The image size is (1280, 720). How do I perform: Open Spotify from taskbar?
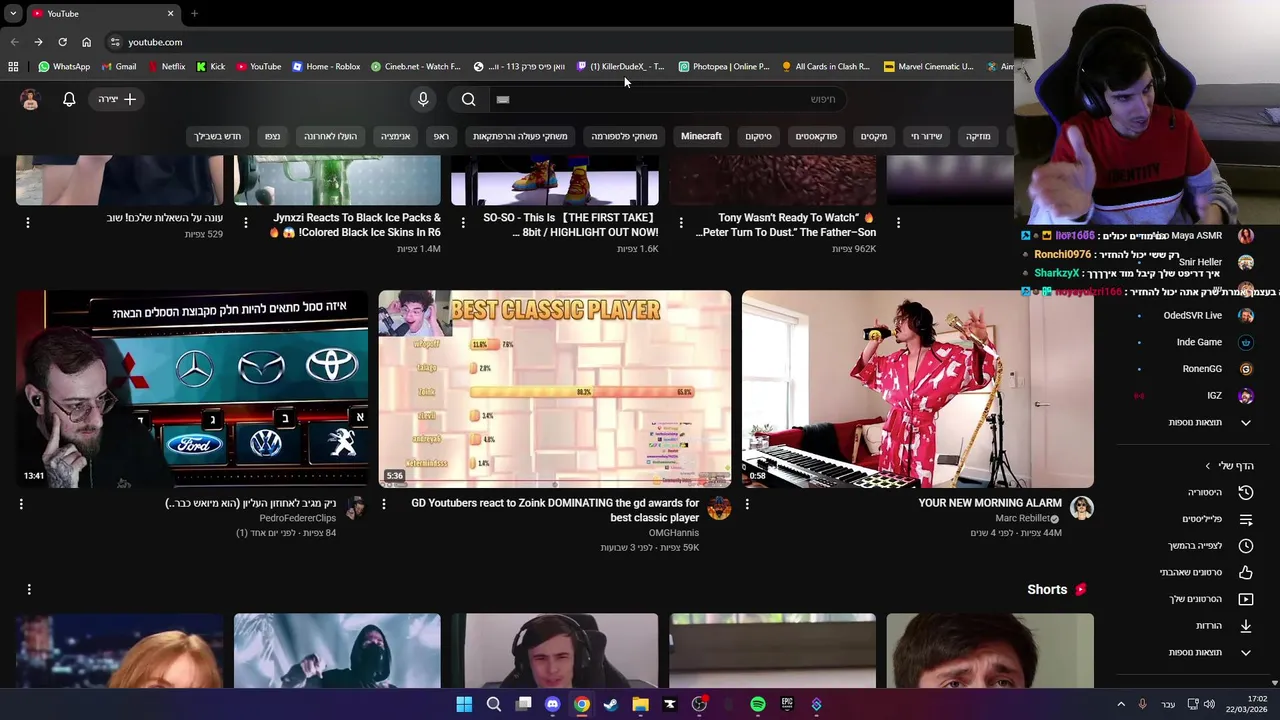point(758,704)
